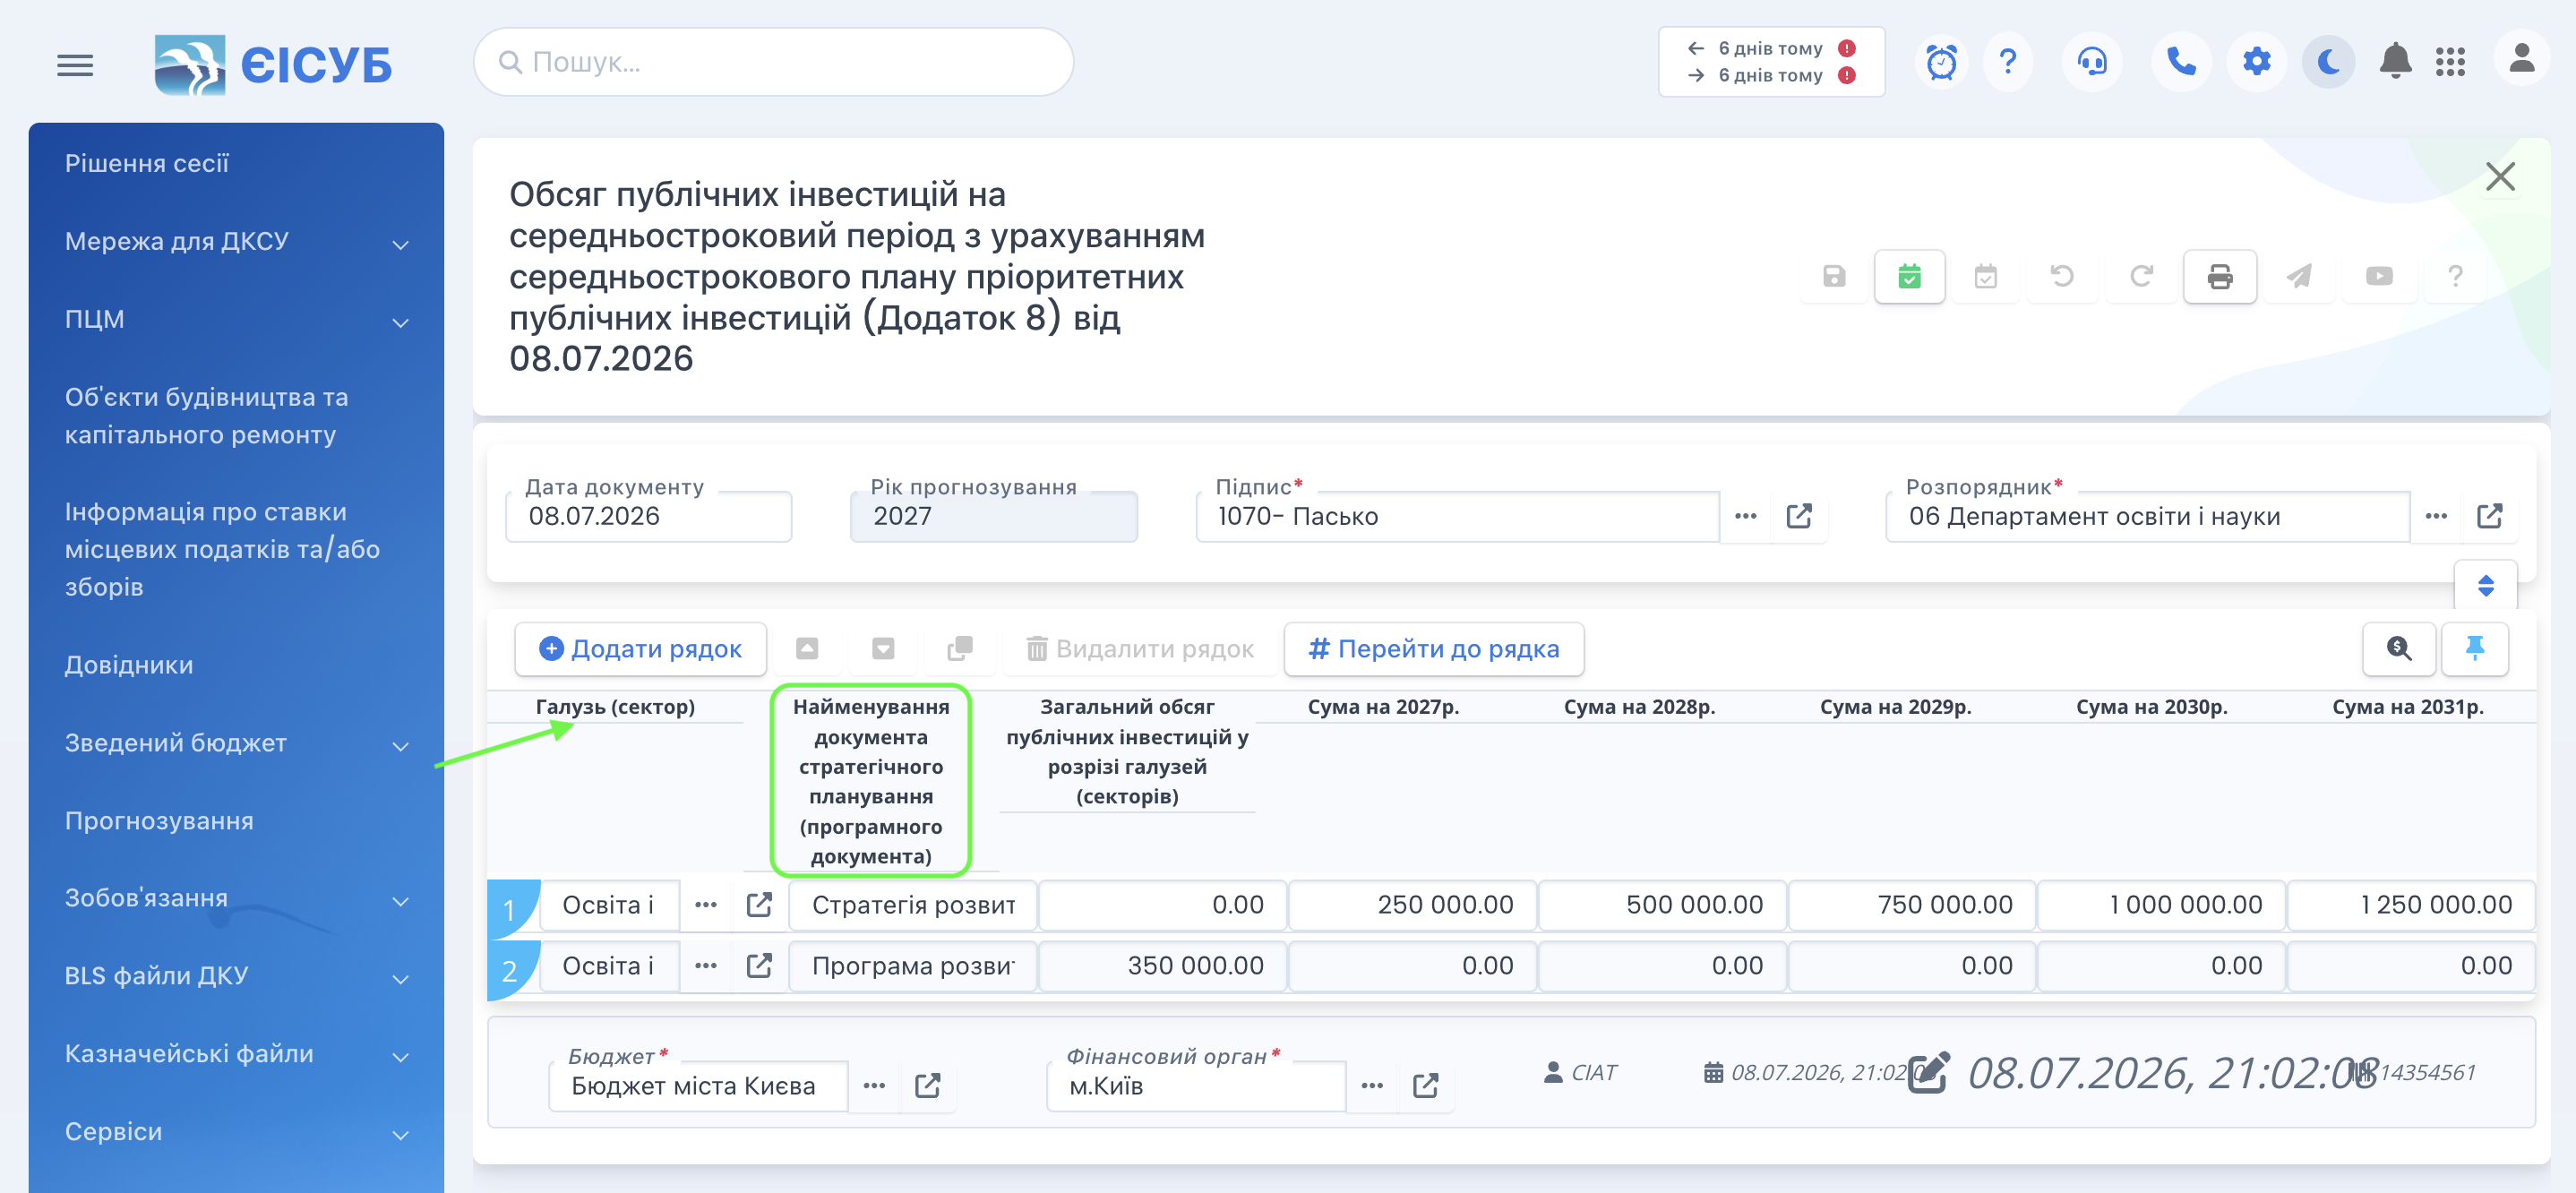Viewport: 2576px width, 1193px height.
Task: Click the redo arrow icon
Action: (x=2140, y=276)
